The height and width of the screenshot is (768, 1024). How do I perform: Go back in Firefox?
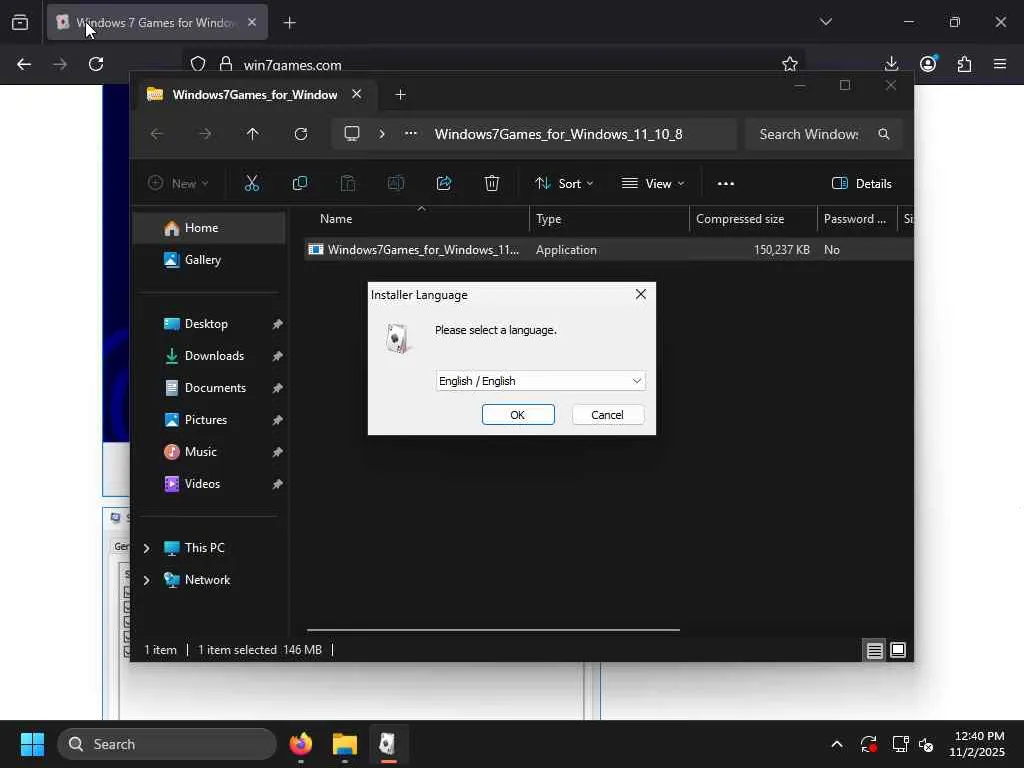pos(24,64)
